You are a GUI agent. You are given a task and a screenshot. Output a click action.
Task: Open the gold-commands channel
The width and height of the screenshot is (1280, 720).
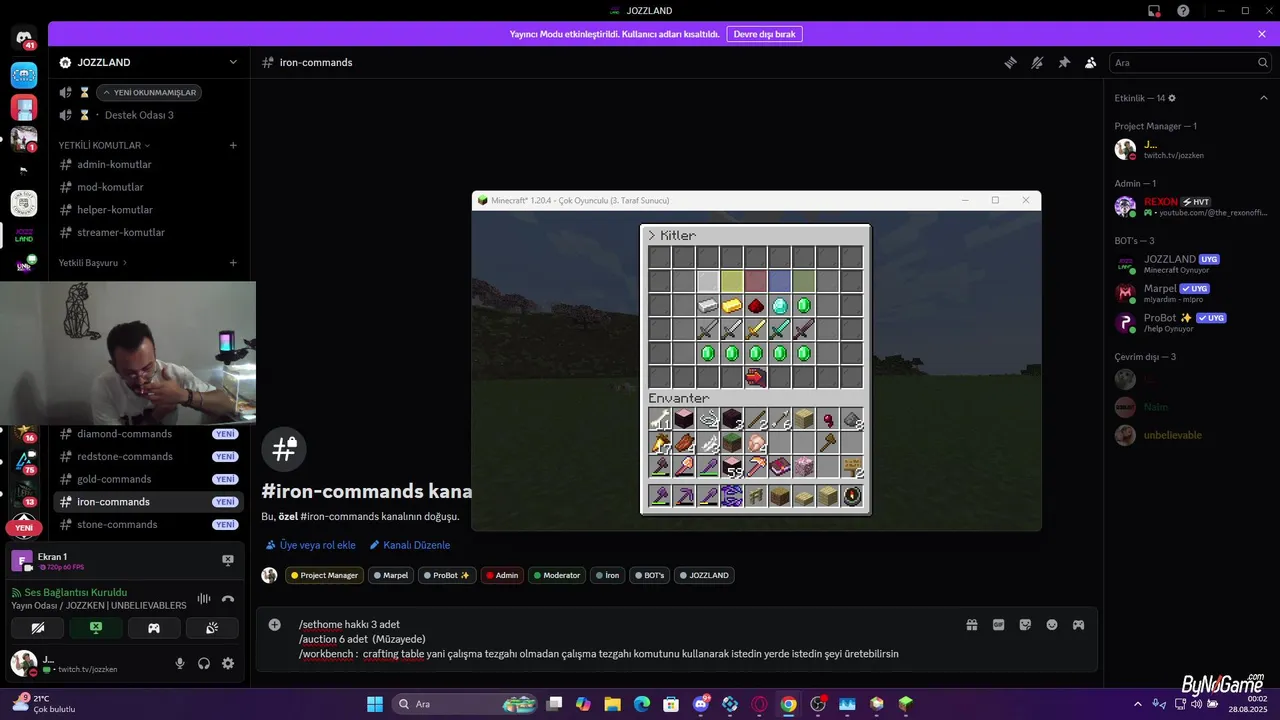[148, 479]
